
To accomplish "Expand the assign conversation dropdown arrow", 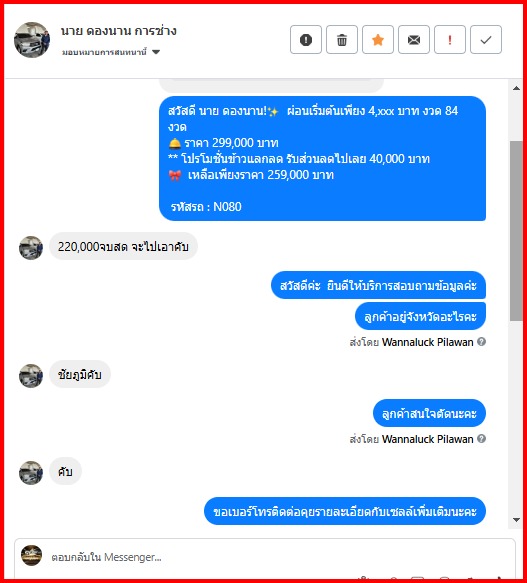I will [x=156, y=52].
